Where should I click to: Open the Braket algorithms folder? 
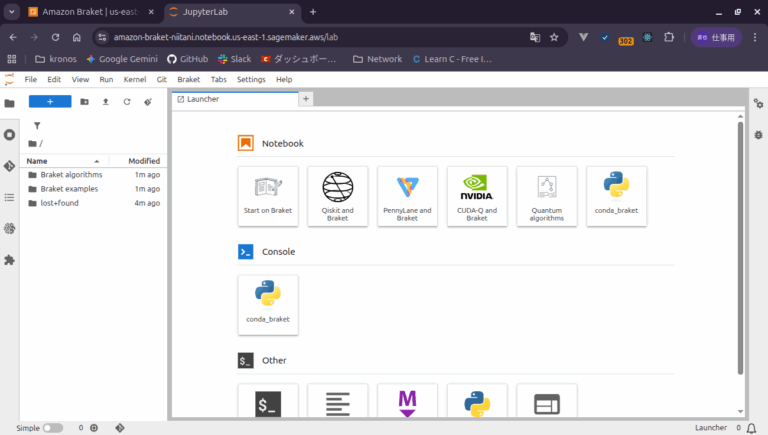coord(94,175)
